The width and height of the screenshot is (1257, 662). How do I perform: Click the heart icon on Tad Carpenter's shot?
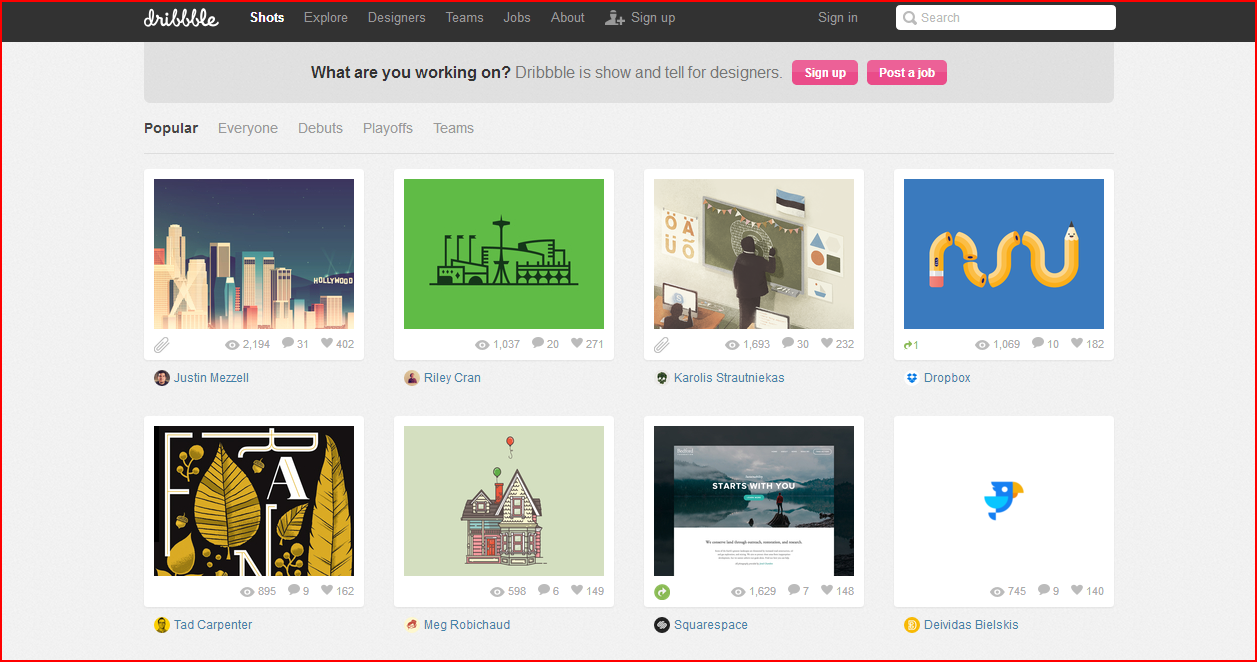click(327, 591)
